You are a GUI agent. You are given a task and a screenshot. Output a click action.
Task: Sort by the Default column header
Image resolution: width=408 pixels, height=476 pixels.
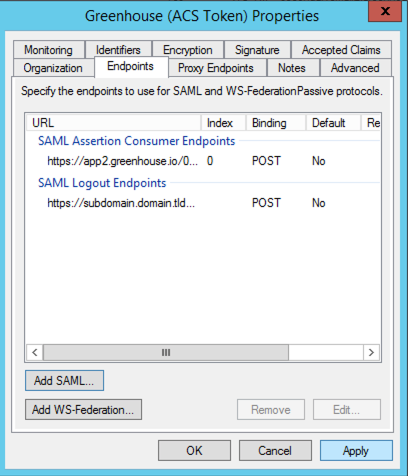tap(333, 123)
